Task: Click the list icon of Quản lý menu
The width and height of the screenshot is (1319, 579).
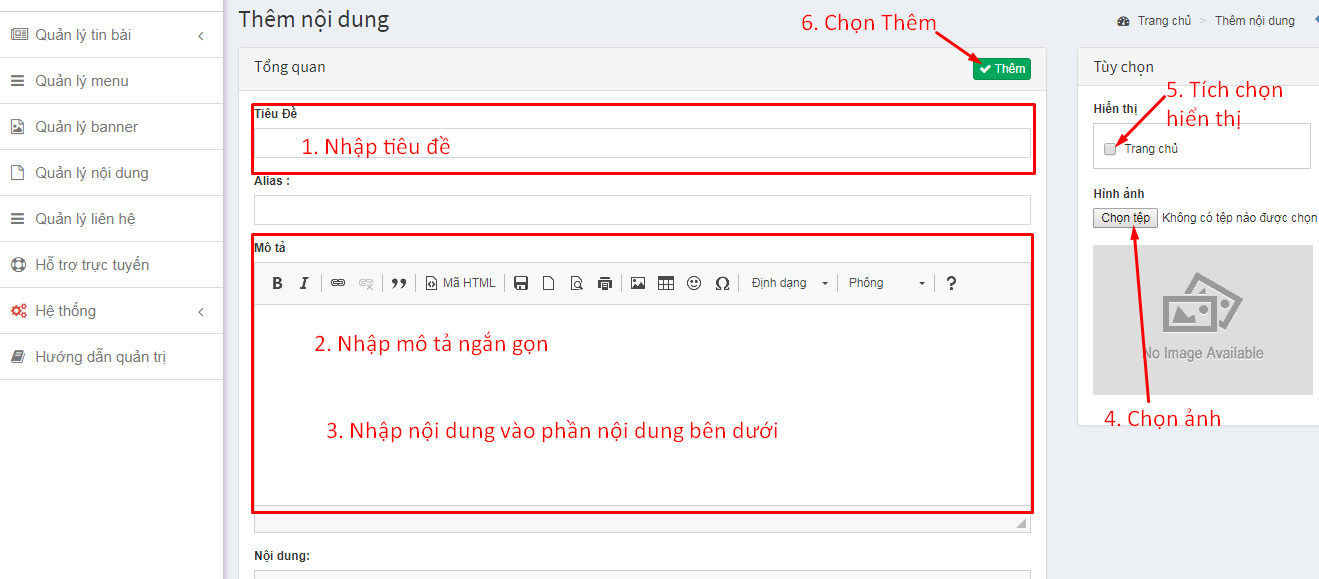Action: click(x=17, y=81)
